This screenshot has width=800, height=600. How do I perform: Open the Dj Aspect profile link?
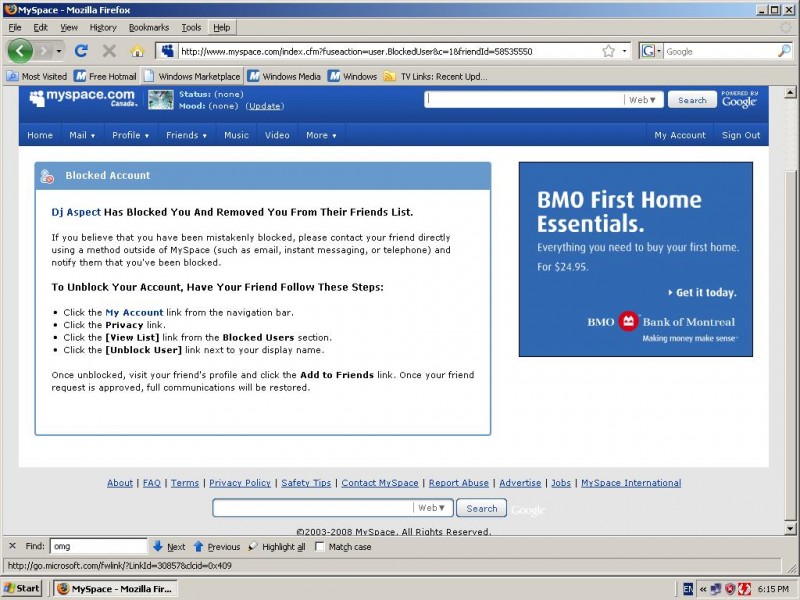(76, 212)
